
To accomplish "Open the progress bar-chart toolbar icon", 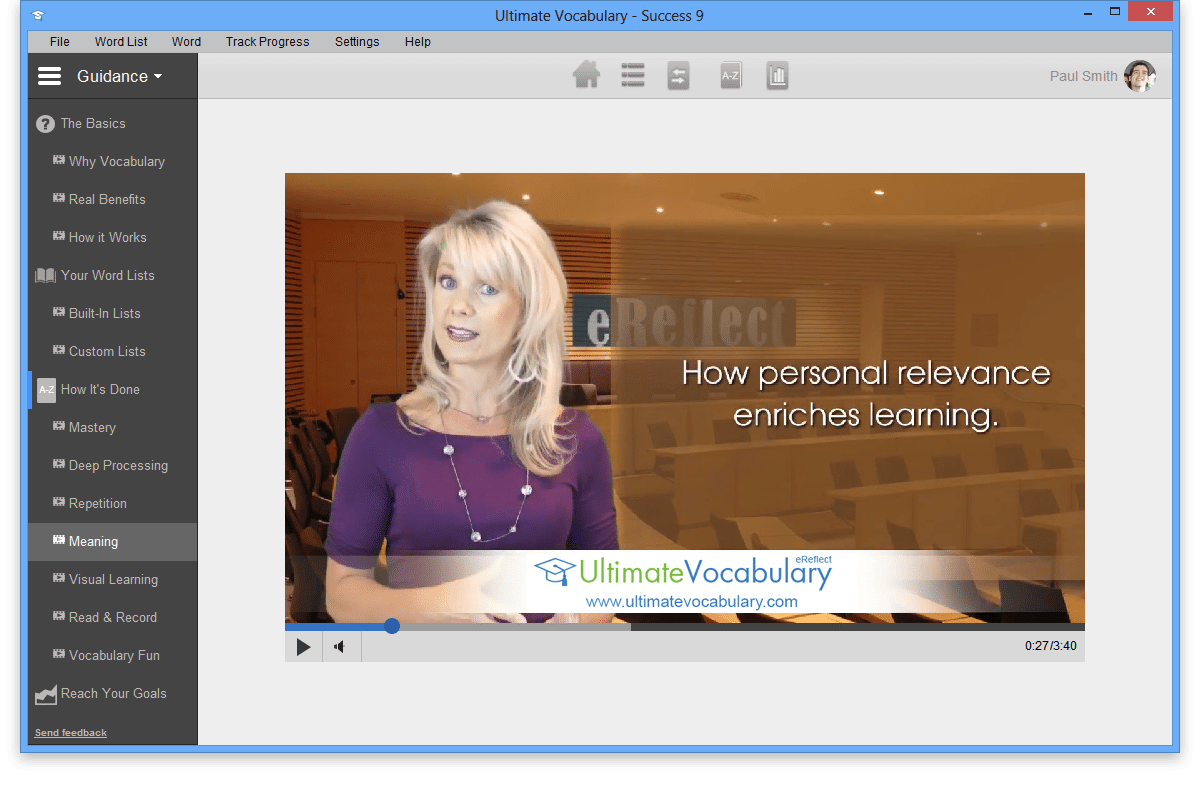I will pos(778,76).
